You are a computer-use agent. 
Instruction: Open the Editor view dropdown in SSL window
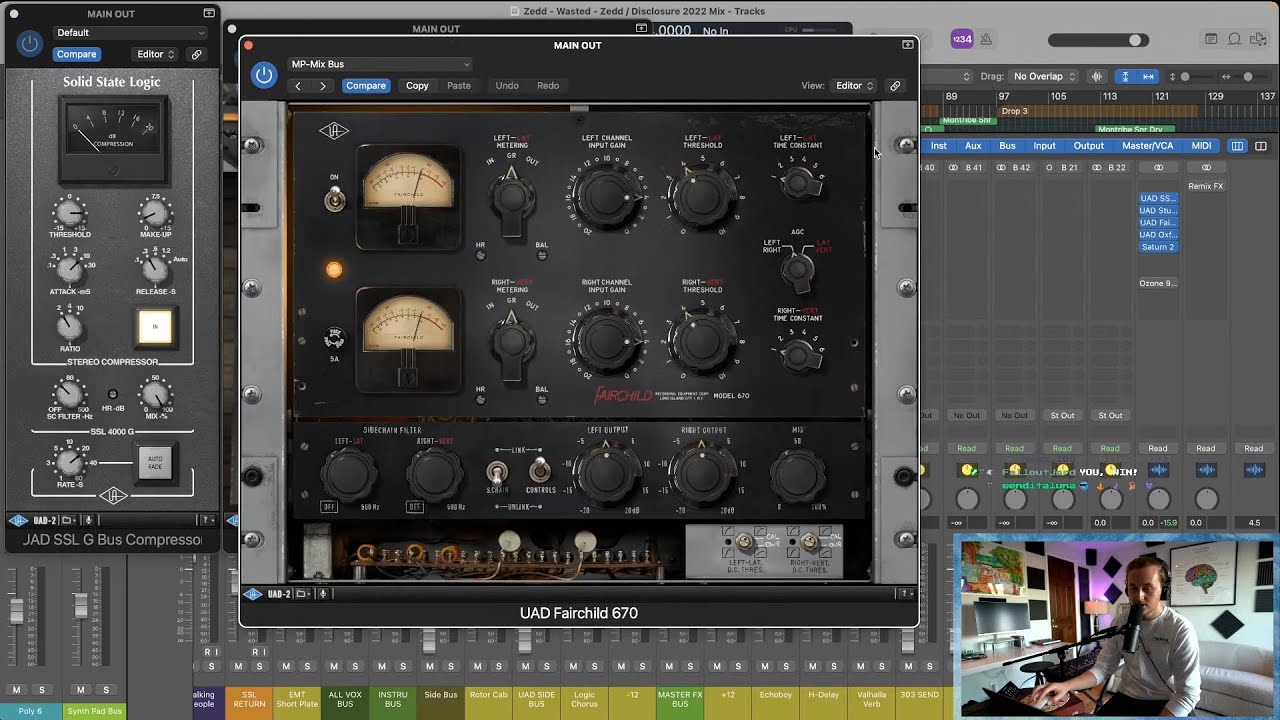(x=156, y=54)
